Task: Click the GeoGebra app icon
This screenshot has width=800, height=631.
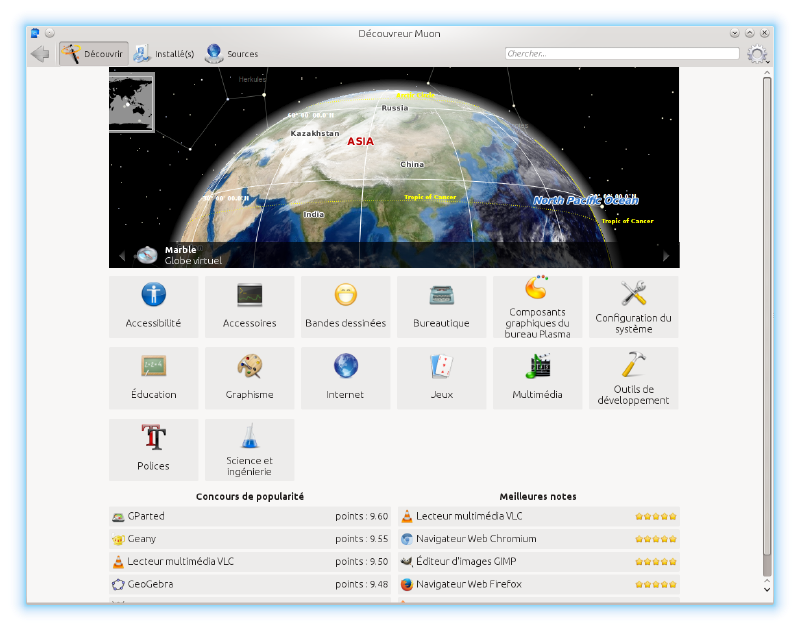Action: 118,585
